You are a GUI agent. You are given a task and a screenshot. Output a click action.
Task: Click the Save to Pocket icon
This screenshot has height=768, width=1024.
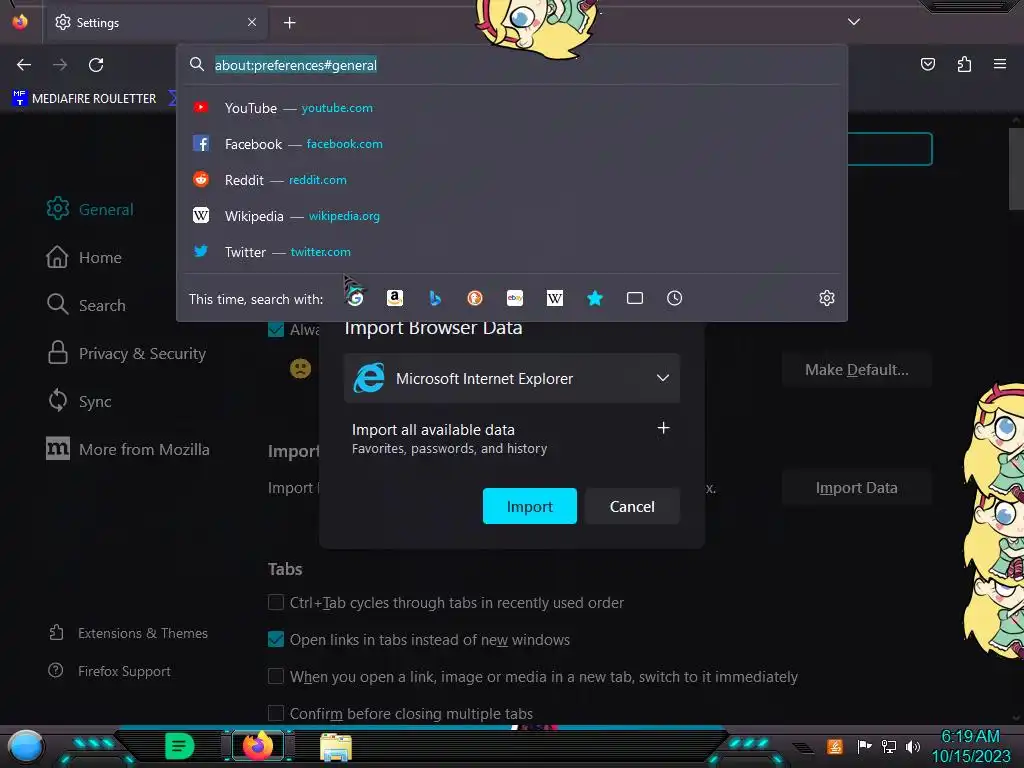[x=927, y=64]
